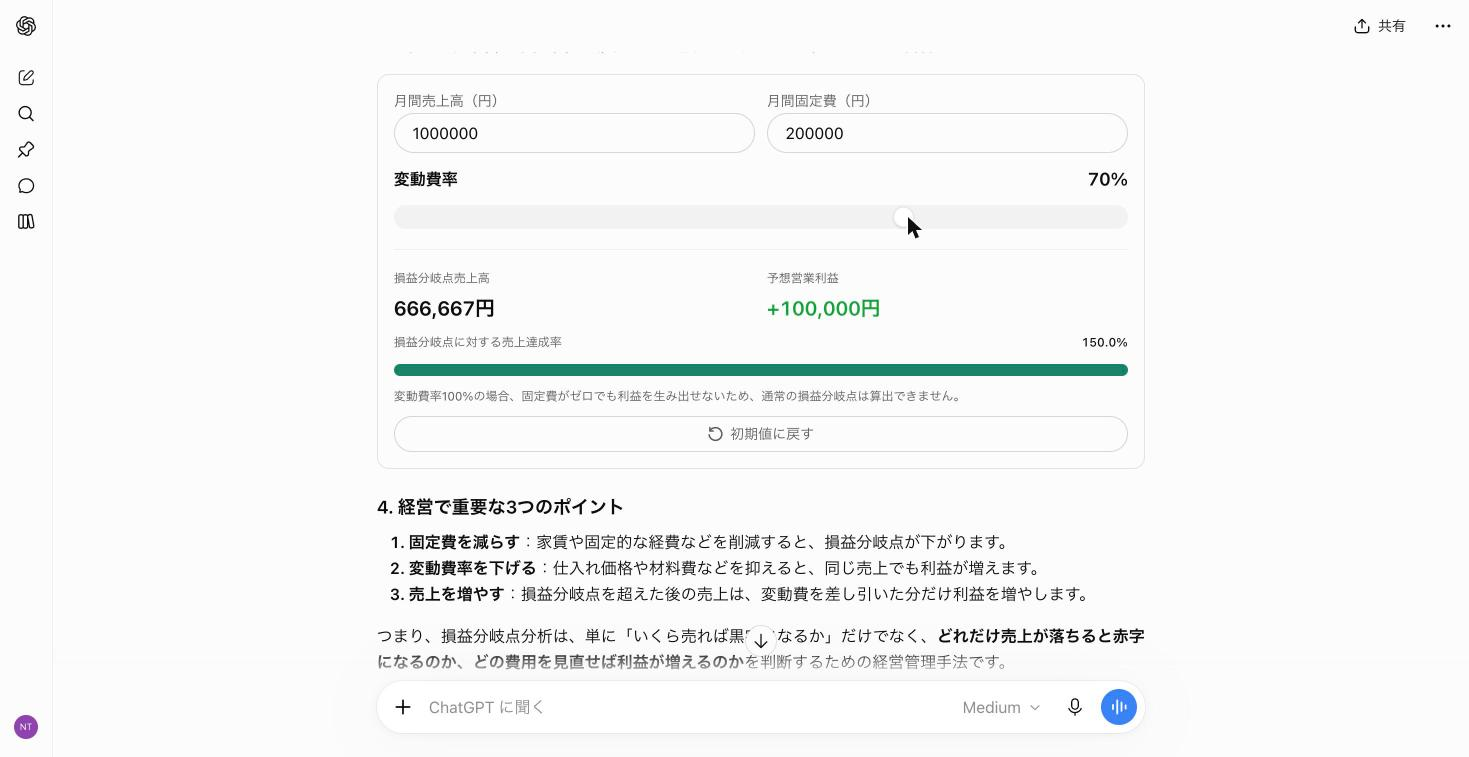Screen dimensions: 1469x757
Task: Click the microphone dictation icon
Action: click(1075, 707)
